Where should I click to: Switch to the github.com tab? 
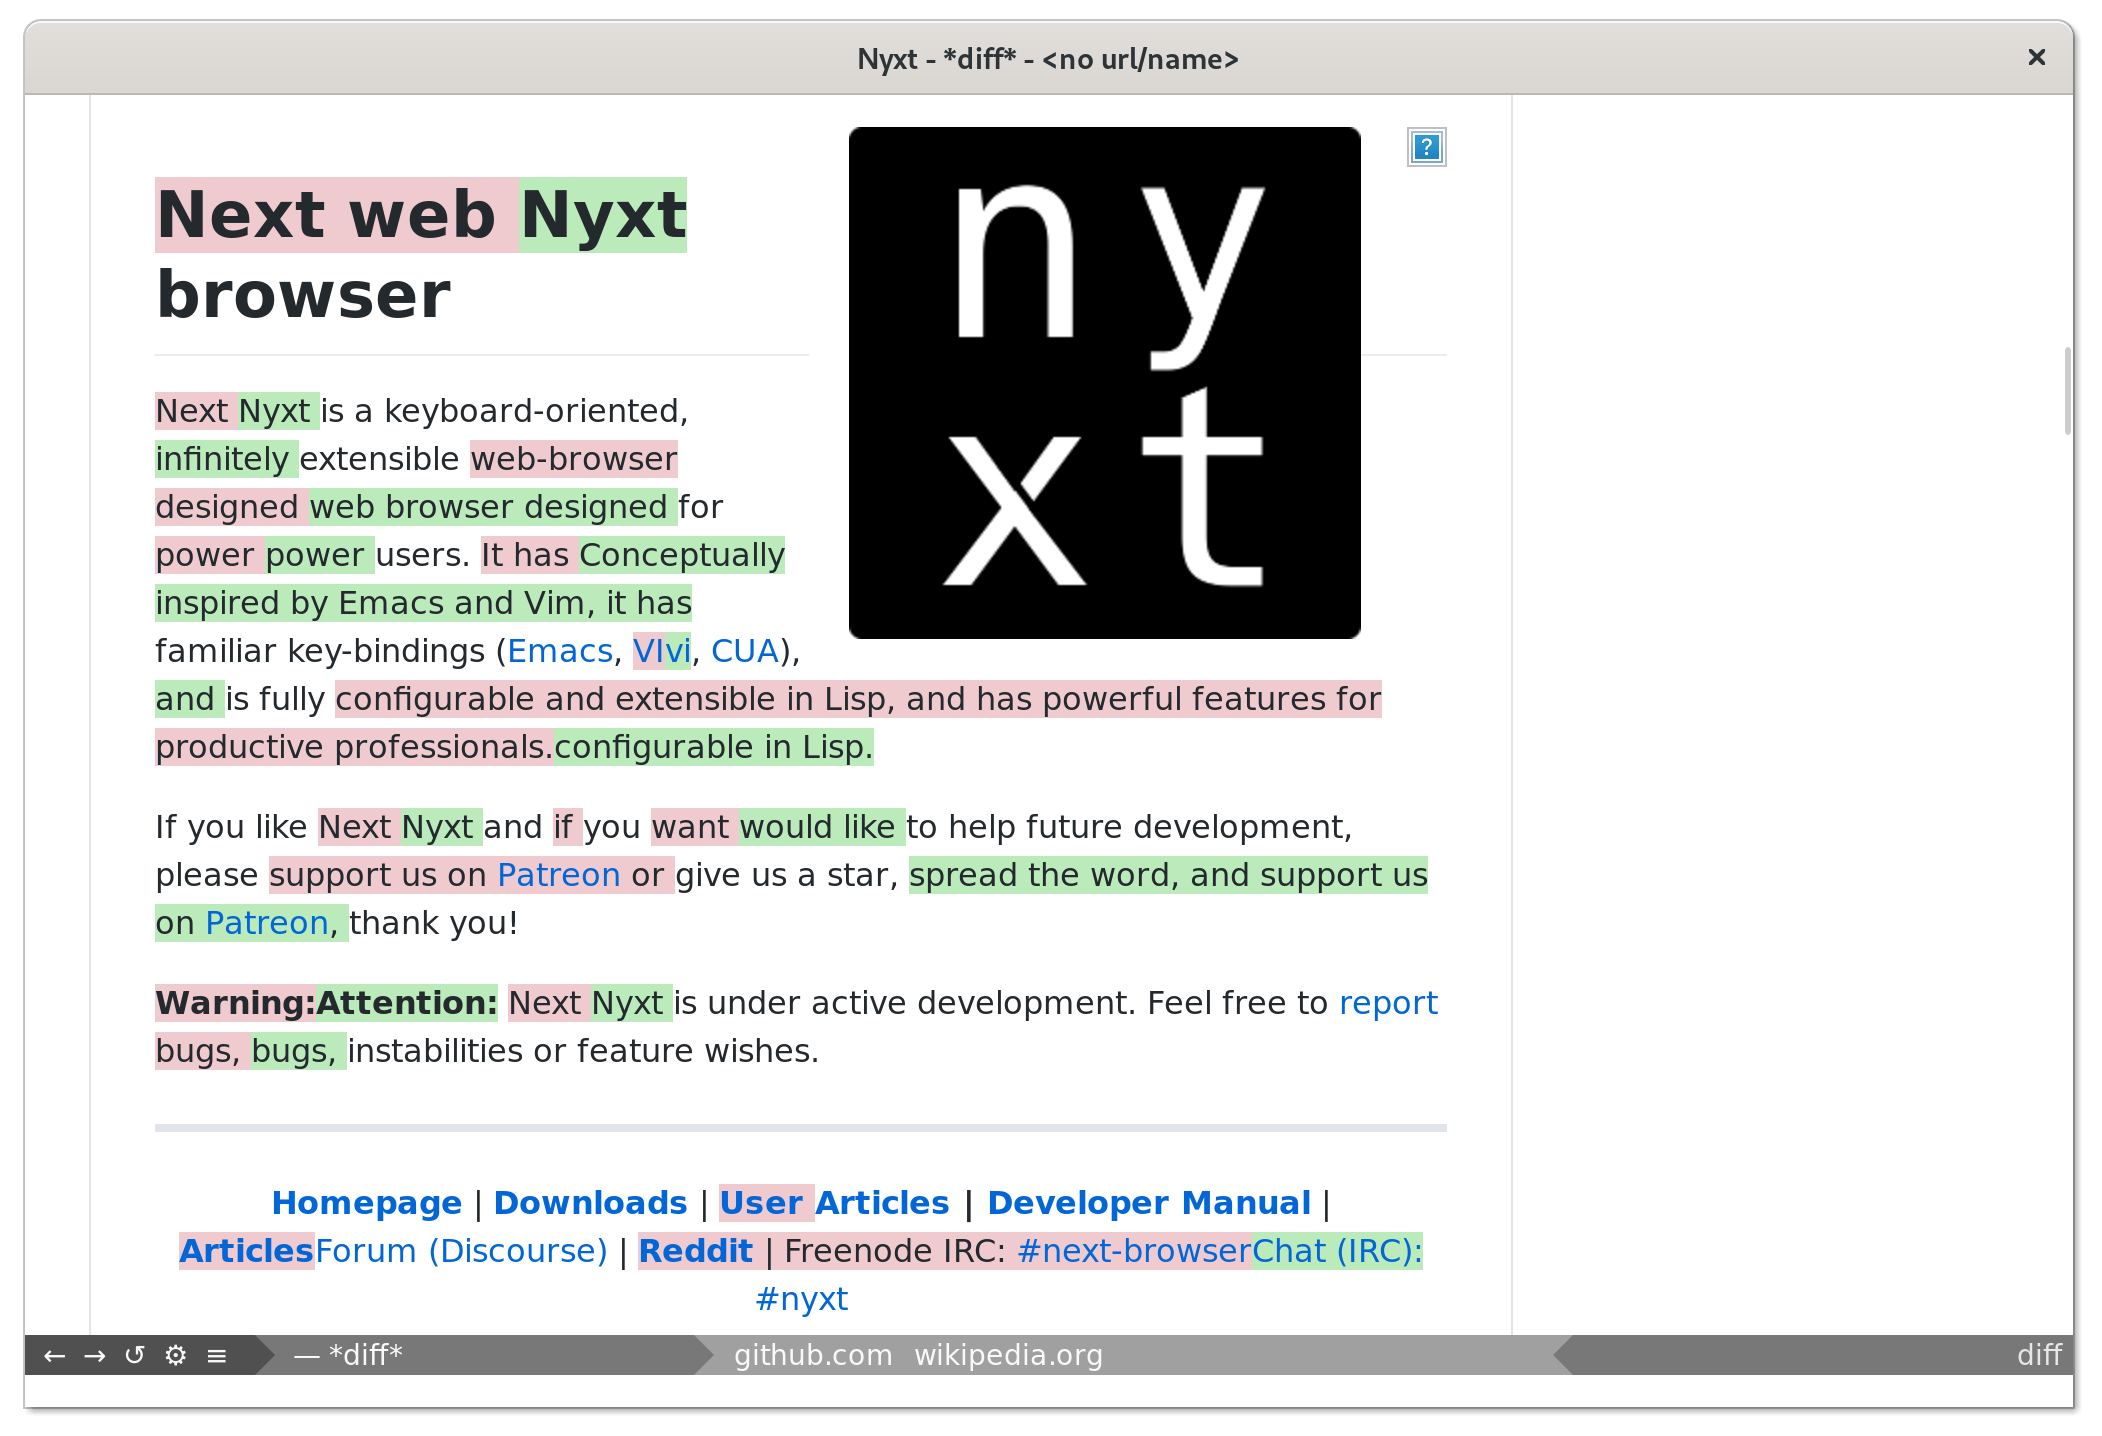[812, 1356]
